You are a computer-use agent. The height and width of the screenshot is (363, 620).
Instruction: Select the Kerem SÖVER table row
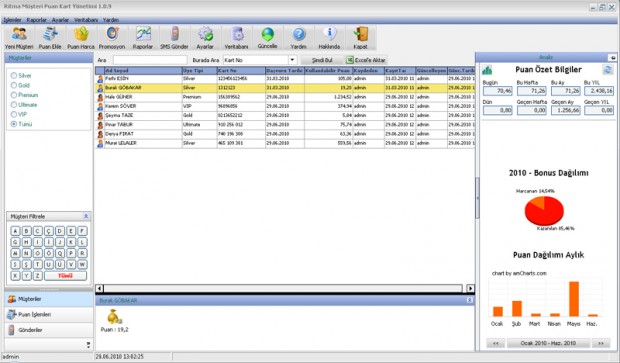point(285,106)
